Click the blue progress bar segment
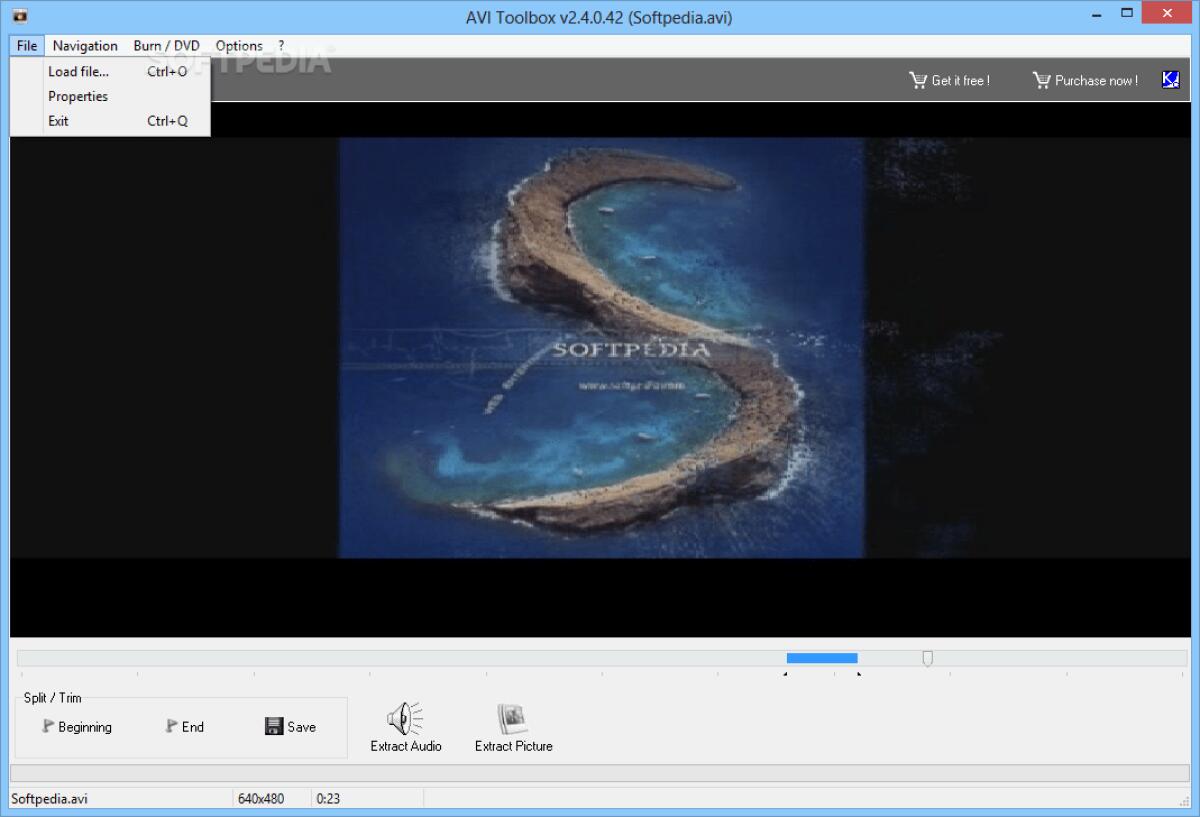Viewport: 1200px width, 817px height. click(x=821, y=657)
